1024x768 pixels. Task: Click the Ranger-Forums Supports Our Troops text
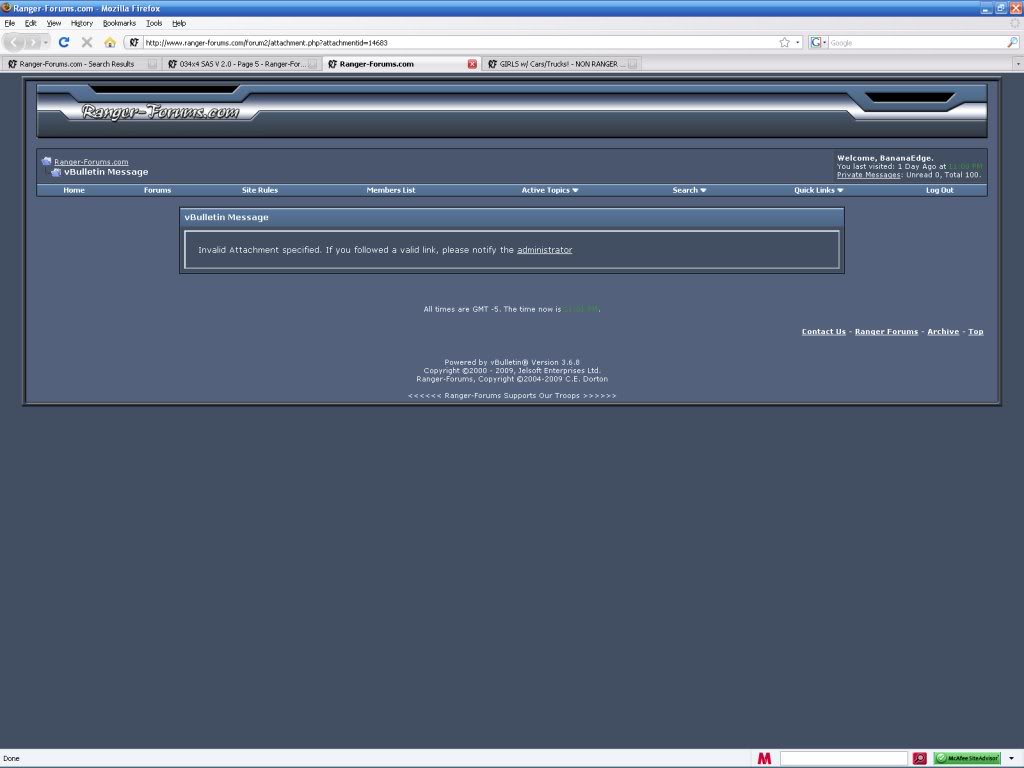tap(512, 396)
